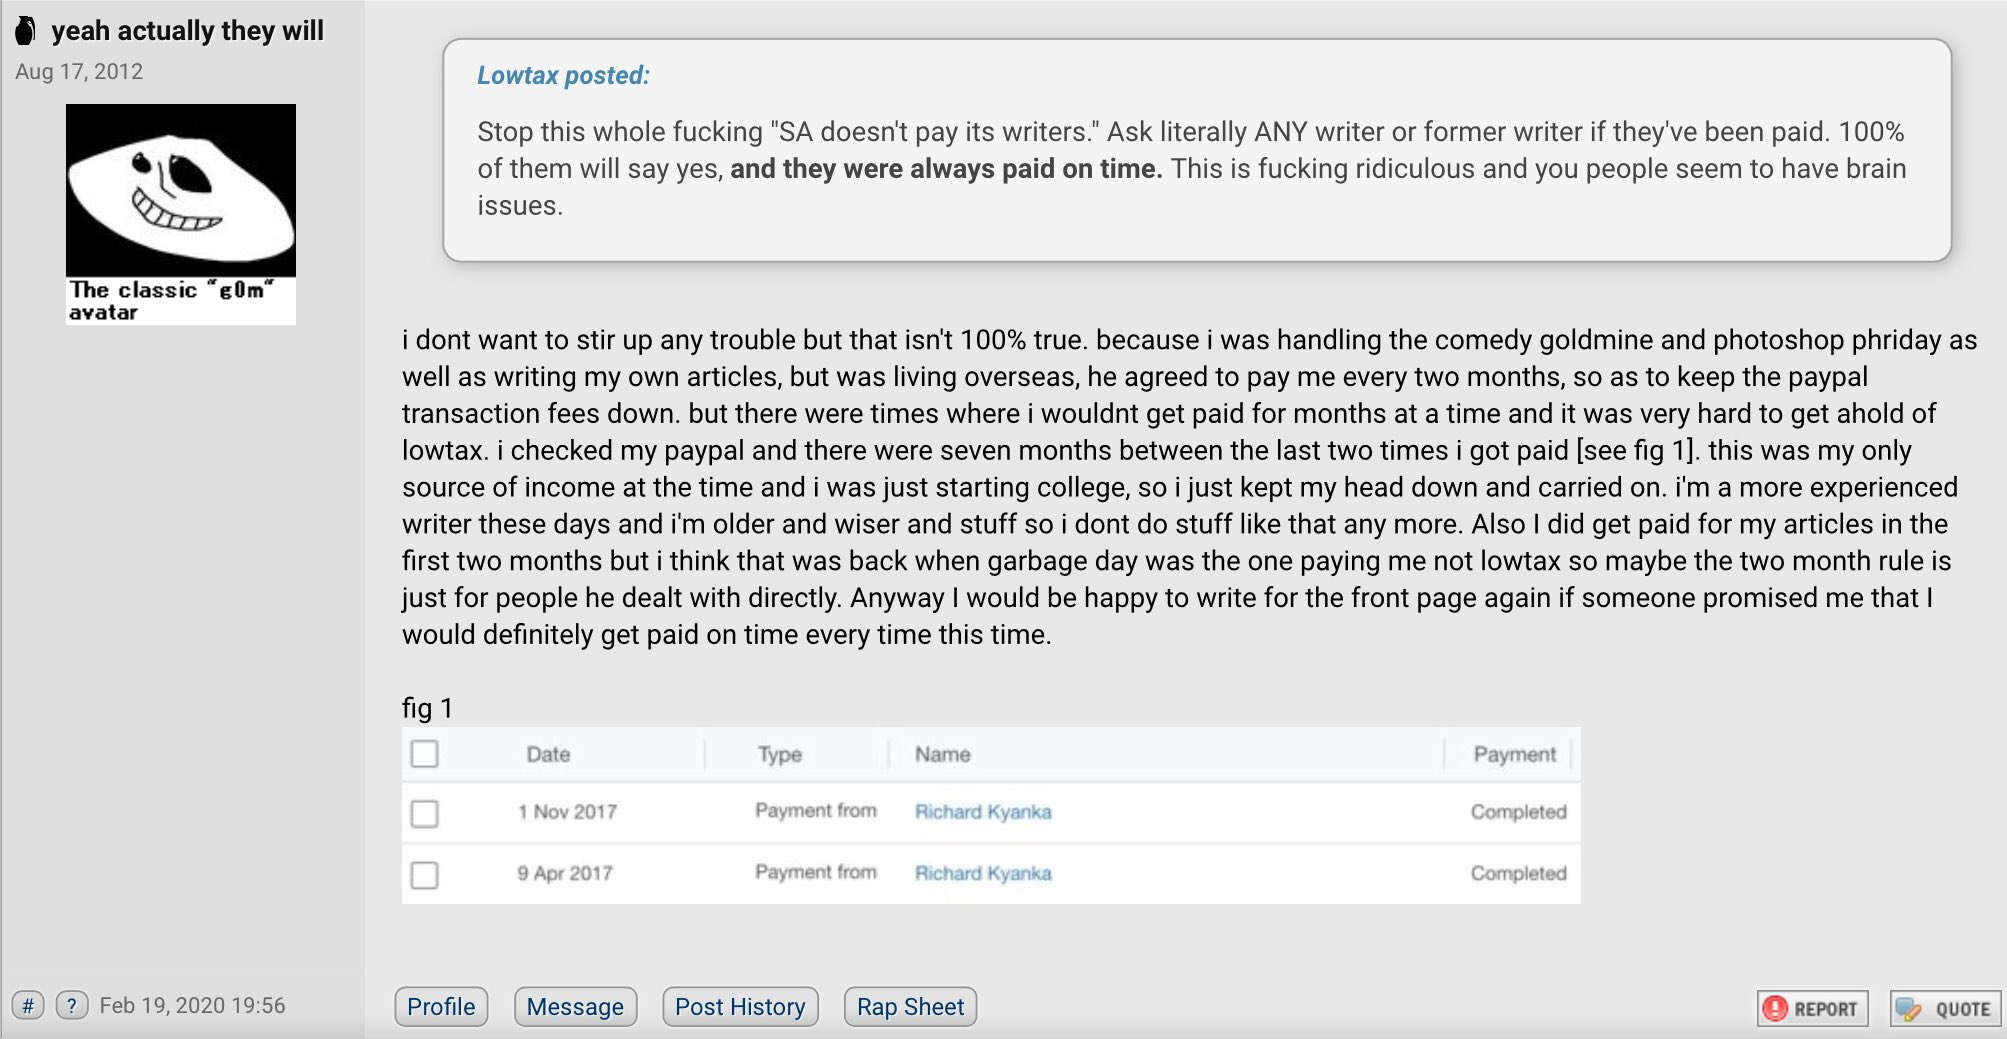Quote this post using QUOTE text
Image resolution: width=2007 pixels, height=1039 pixels.
point(1962,1009)
